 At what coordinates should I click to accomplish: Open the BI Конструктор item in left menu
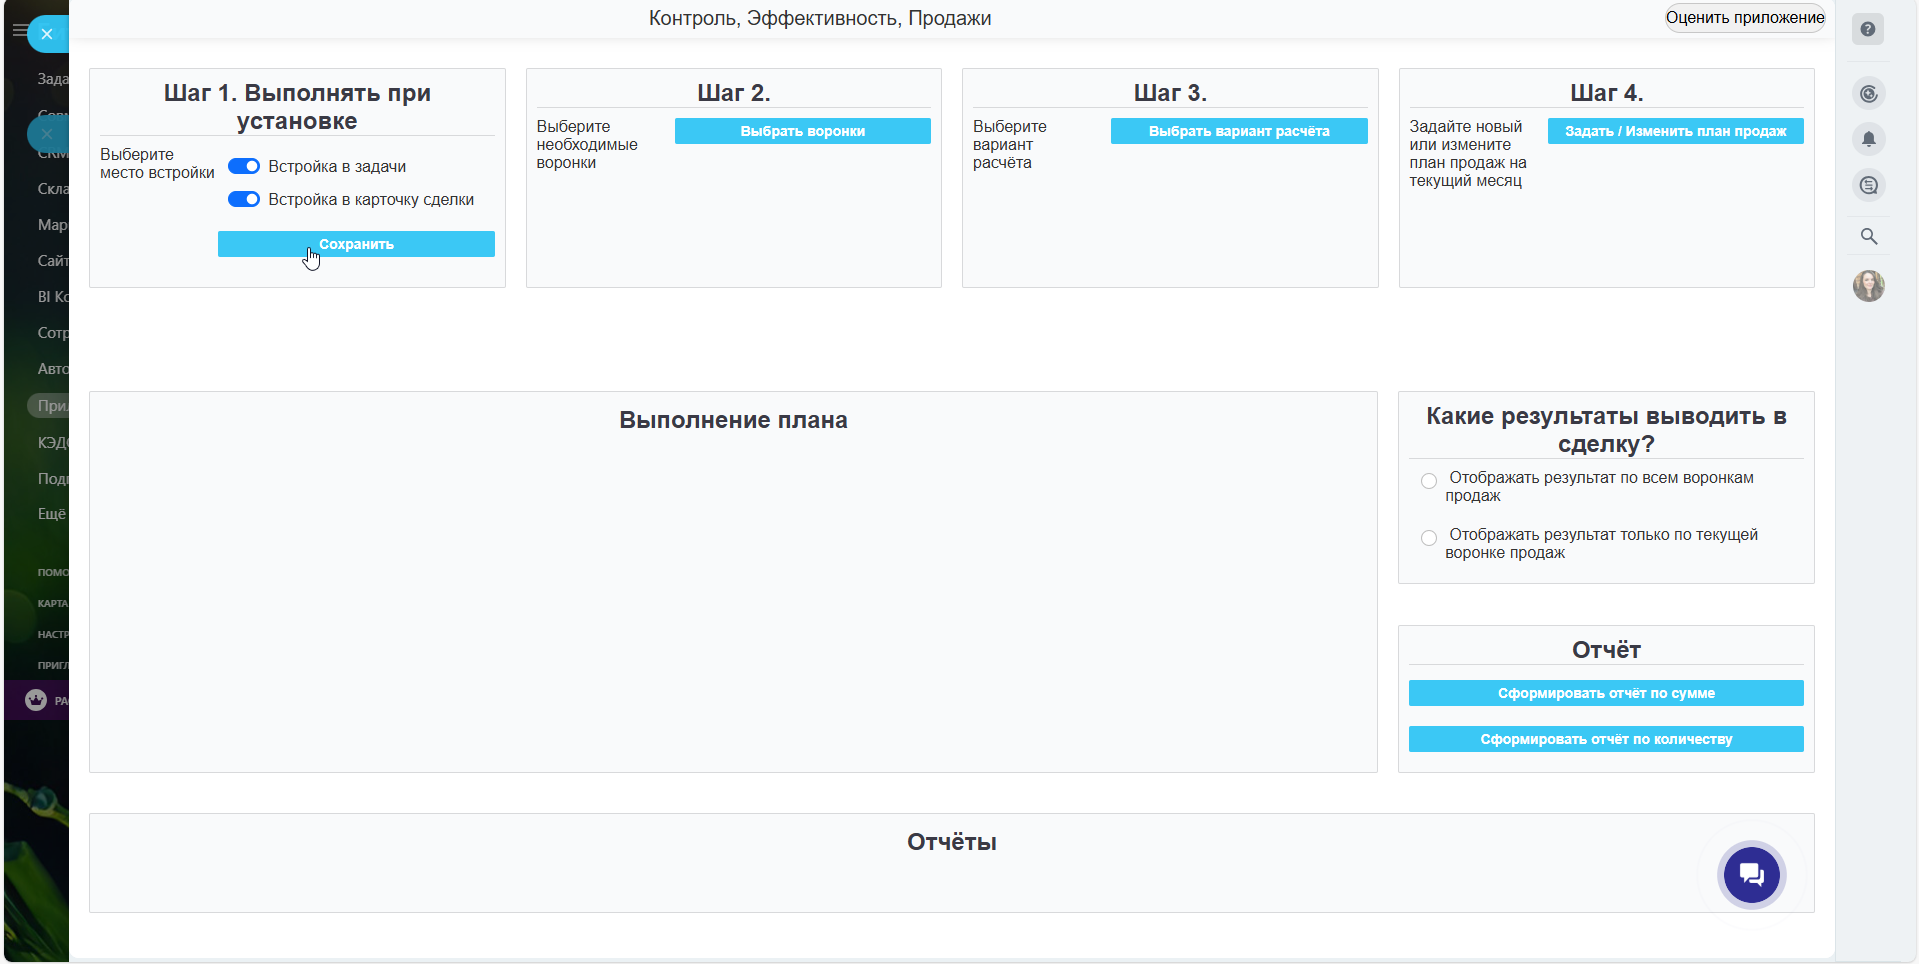[52, 297]
